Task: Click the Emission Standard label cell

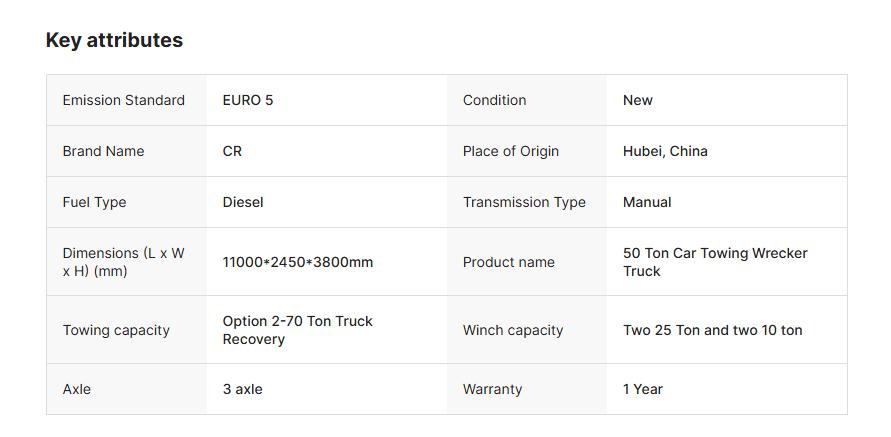Action: click(123, 100)
